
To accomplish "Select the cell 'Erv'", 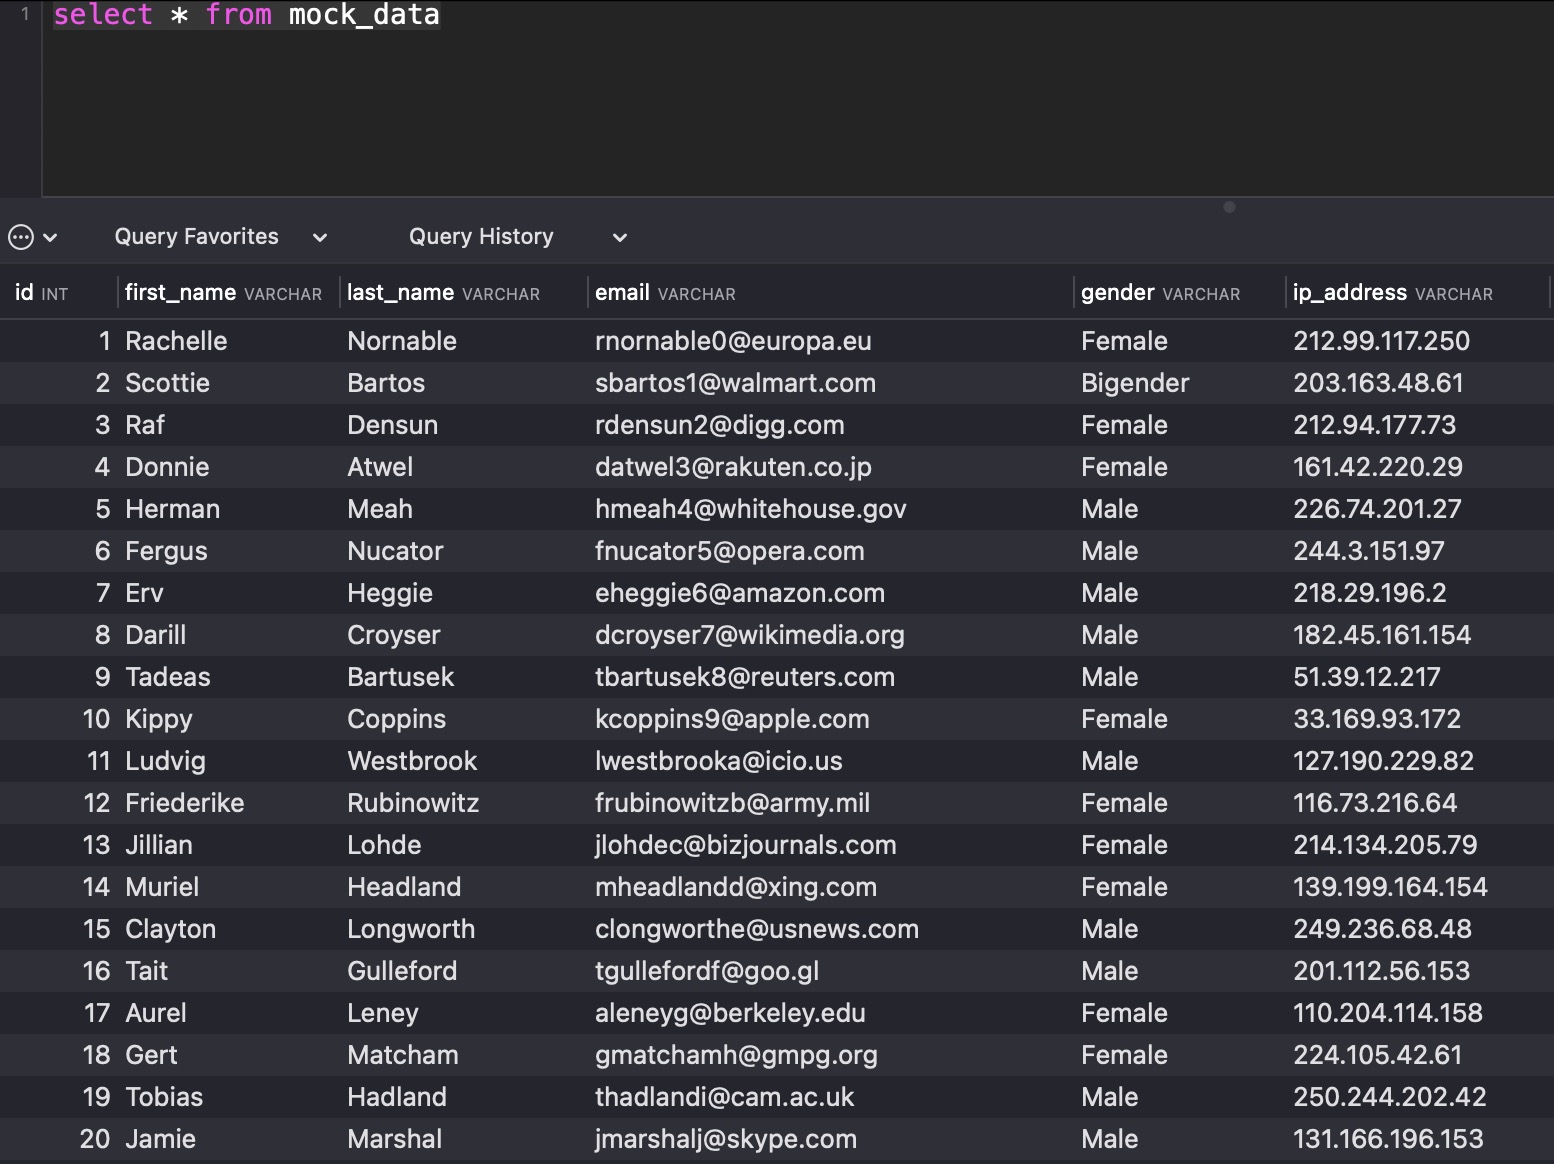I will [144, 593].
